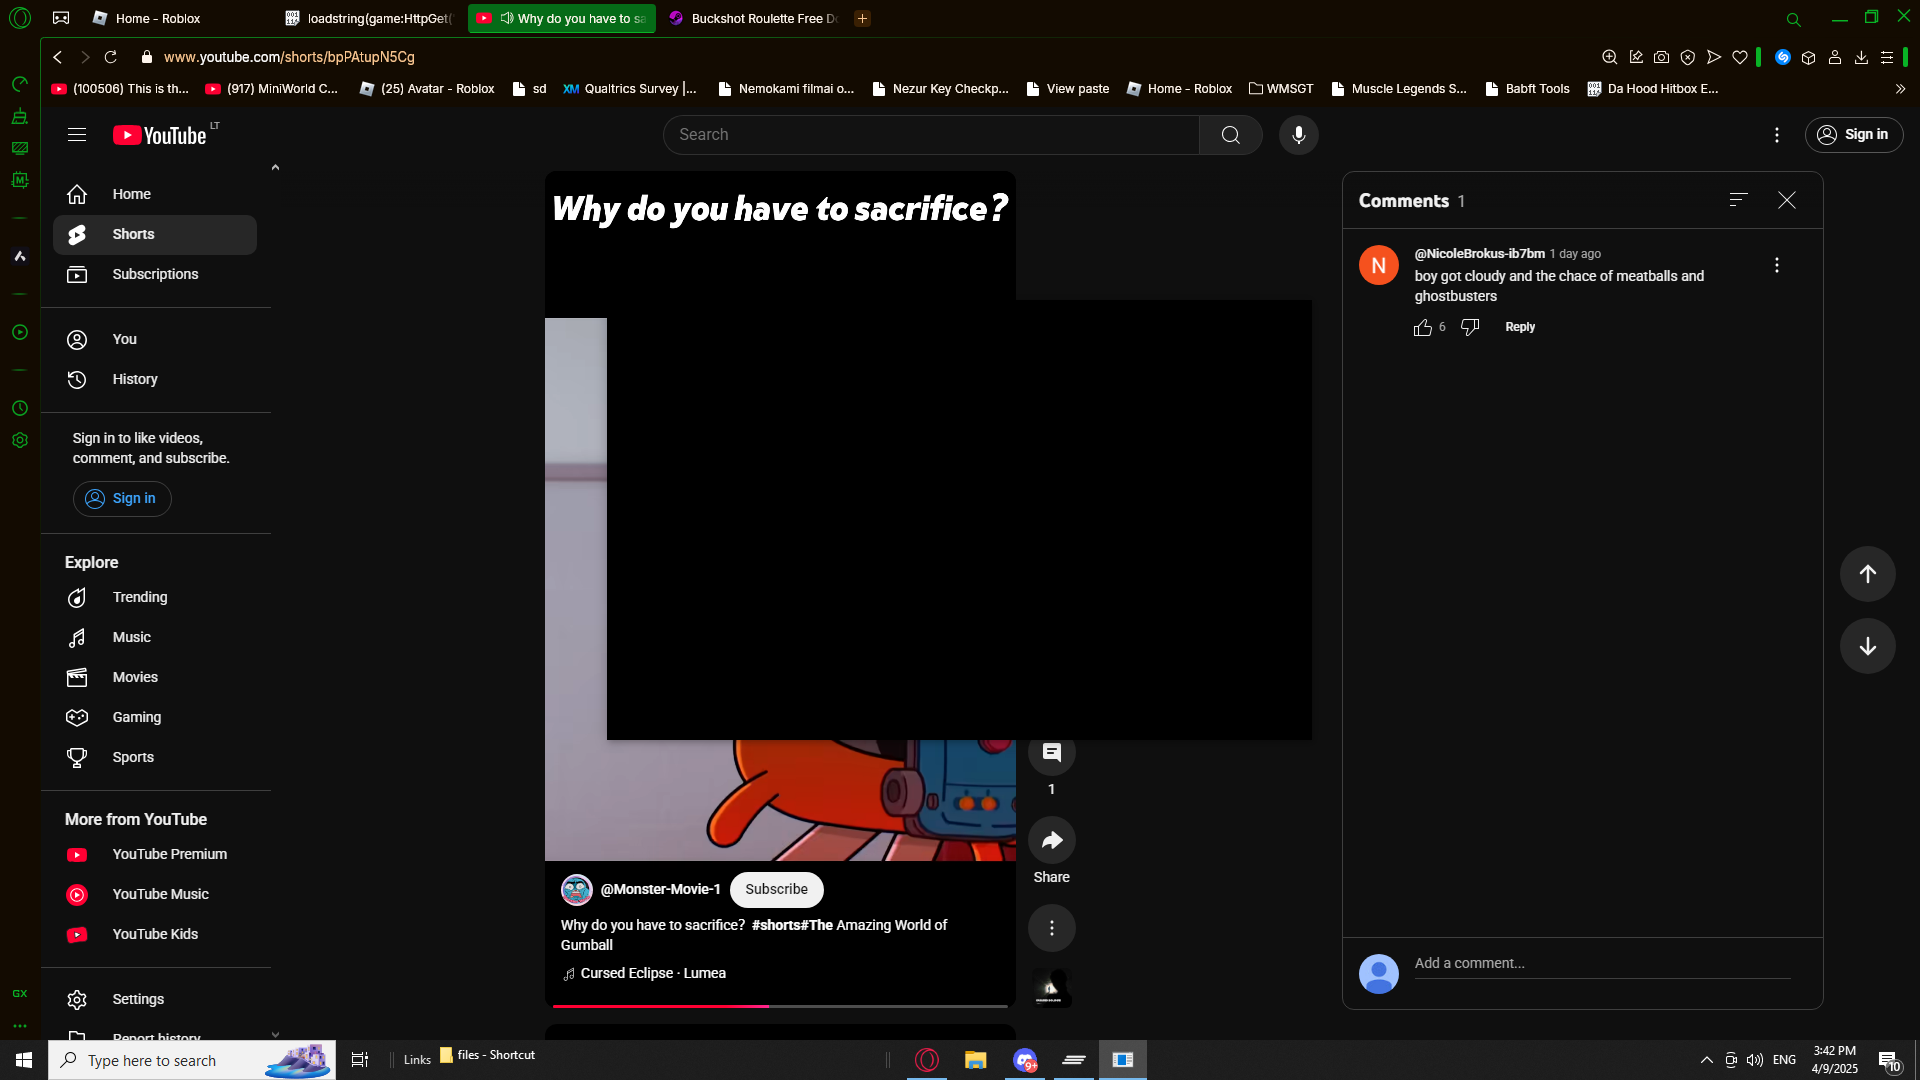Viewport: 1920px width, 1080px height.
Task: Dislike the comment by NicoleBrokus
Action: click(x=1470, y=328)
